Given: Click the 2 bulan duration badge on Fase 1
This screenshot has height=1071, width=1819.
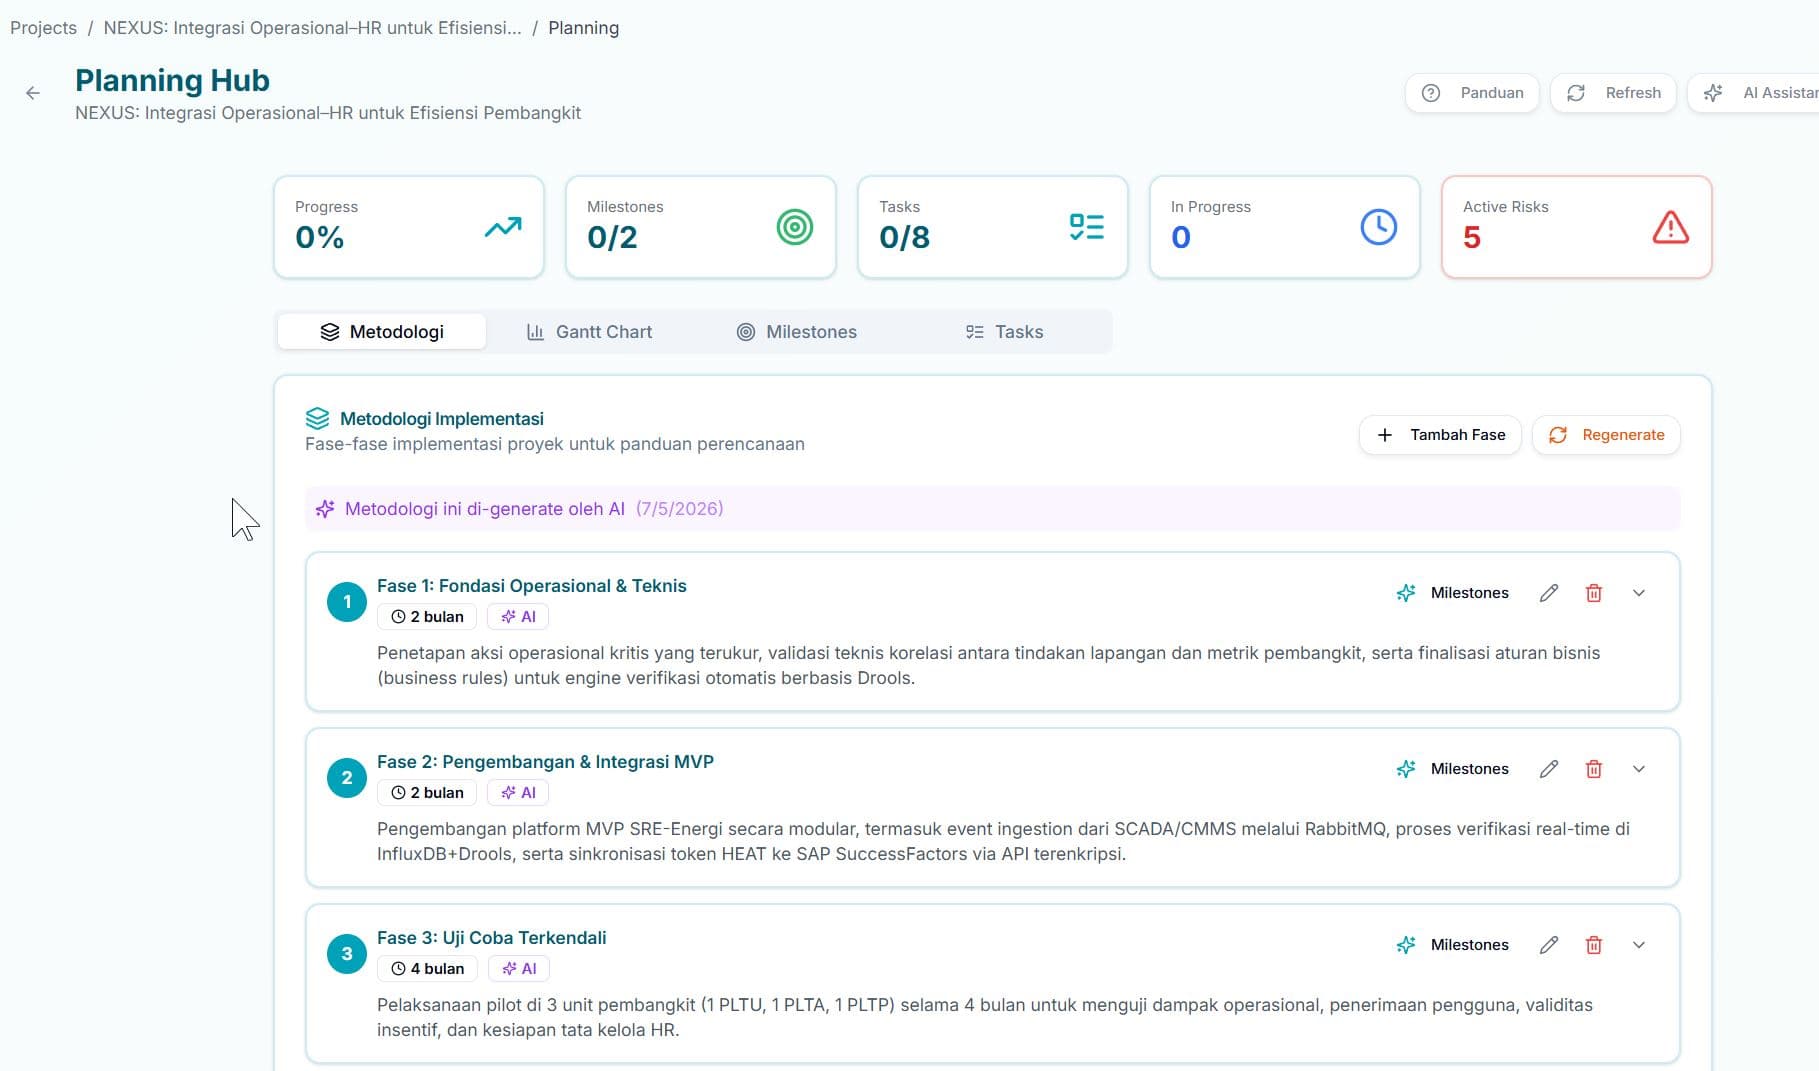Looking at the screenshot, I should click(x=427, y=617).
